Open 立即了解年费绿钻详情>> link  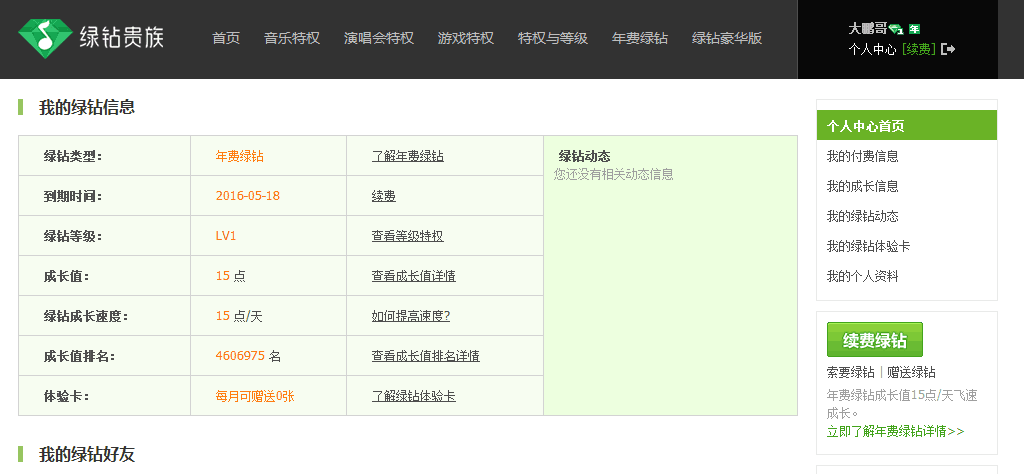point(895,431)
